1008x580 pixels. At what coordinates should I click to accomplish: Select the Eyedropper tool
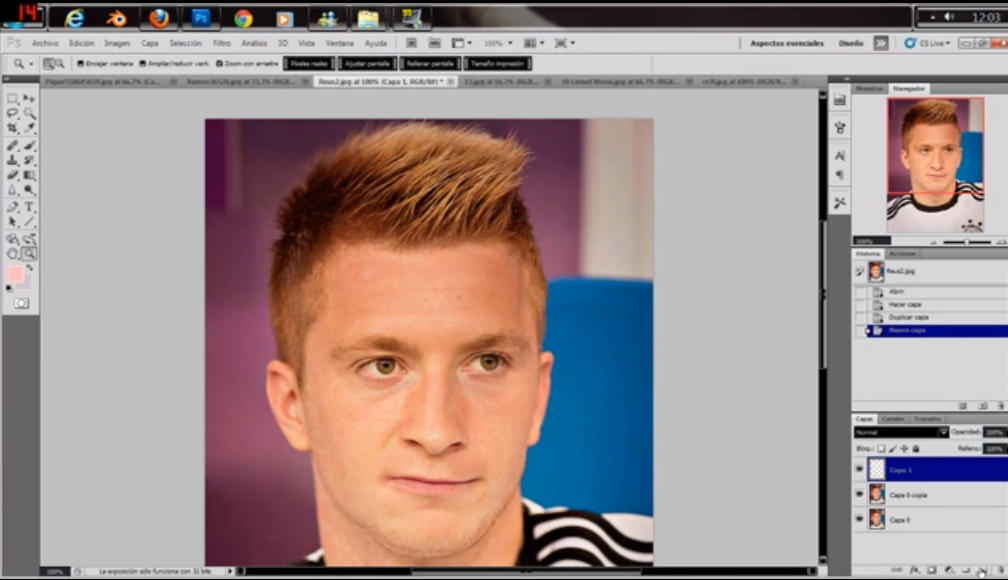(29, 129)
